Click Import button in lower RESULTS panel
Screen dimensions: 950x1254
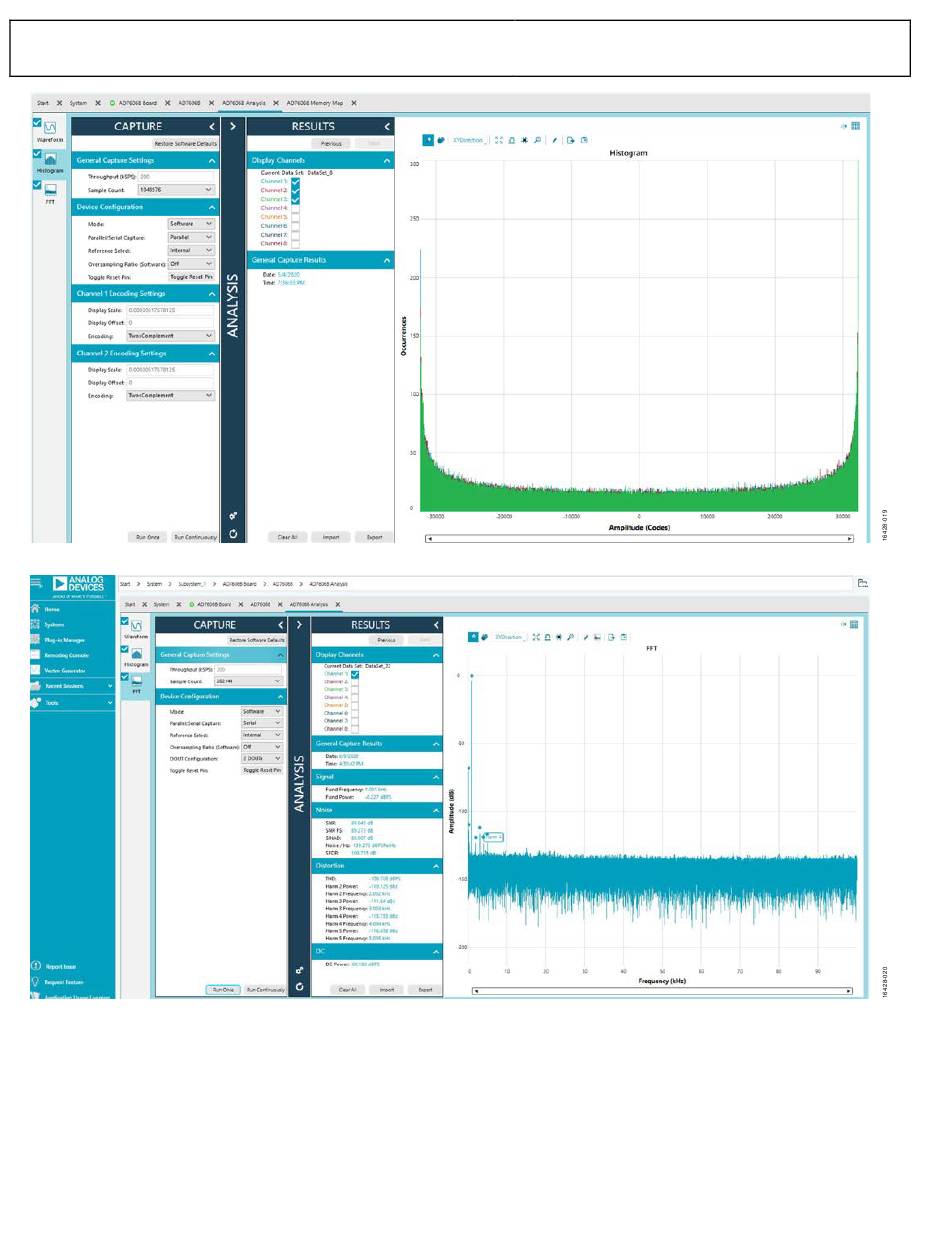point(386,989)
